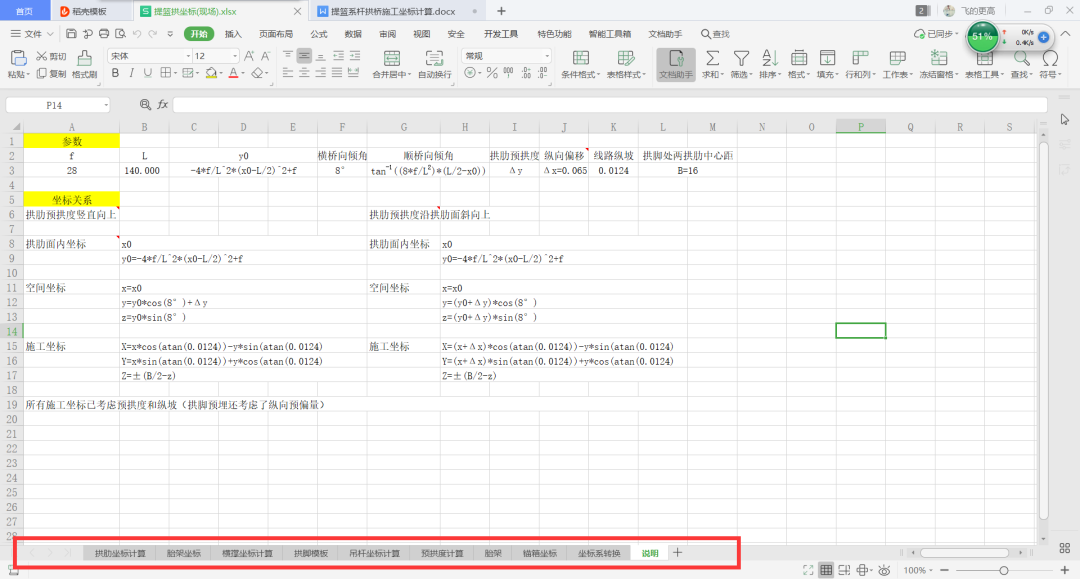Click the Print icon in quick access toolbar
The width and height of the screenshot is (1080, 579).
point(104,34)
